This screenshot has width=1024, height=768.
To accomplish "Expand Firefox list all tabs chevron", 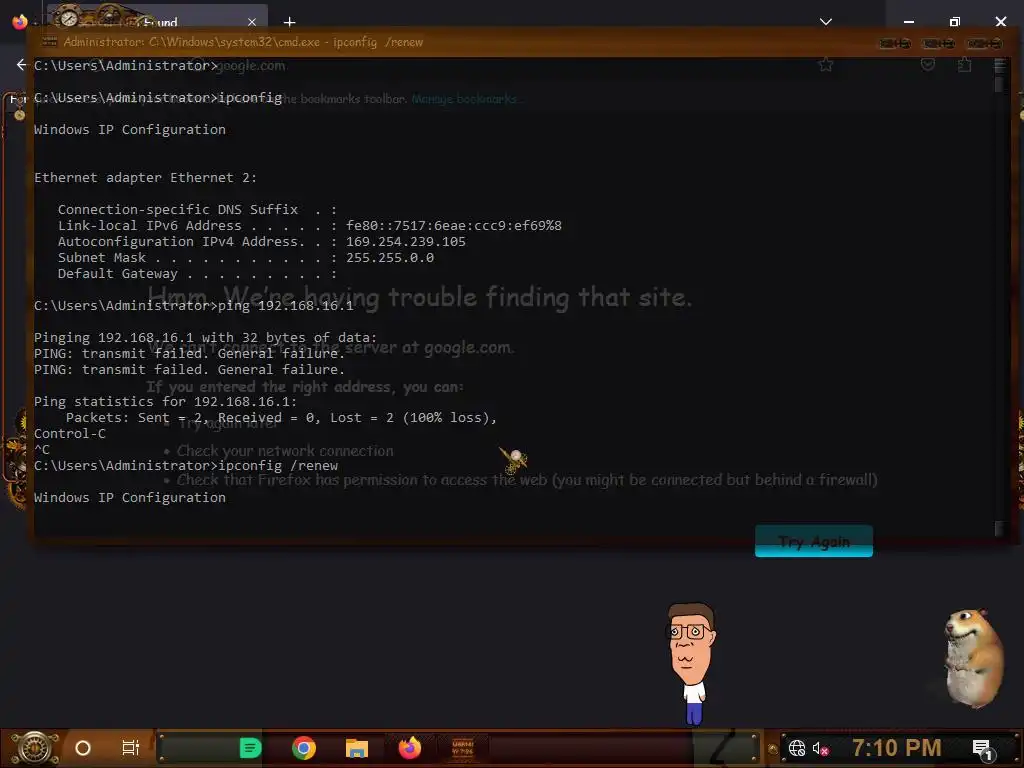I will 825,22.
